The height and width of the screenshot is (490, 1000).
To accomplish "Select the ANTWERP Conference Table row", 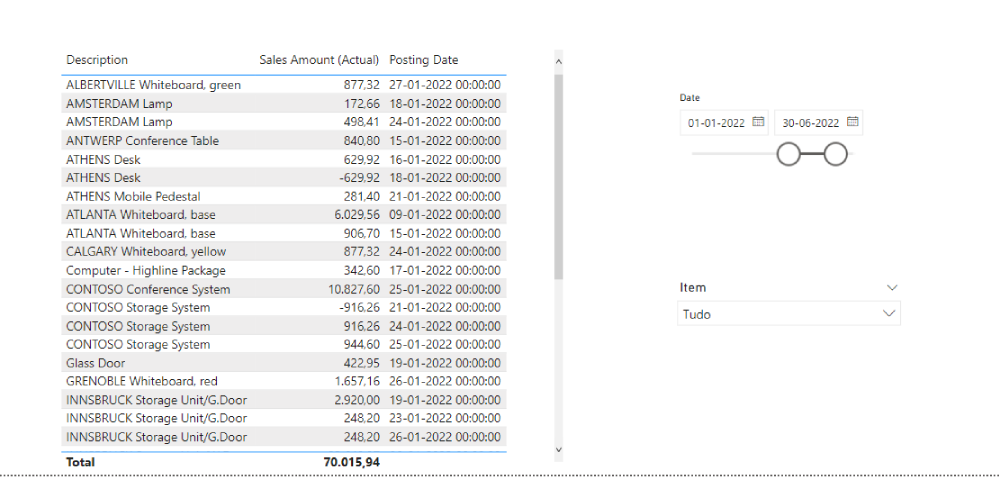I will coord(142,141).
